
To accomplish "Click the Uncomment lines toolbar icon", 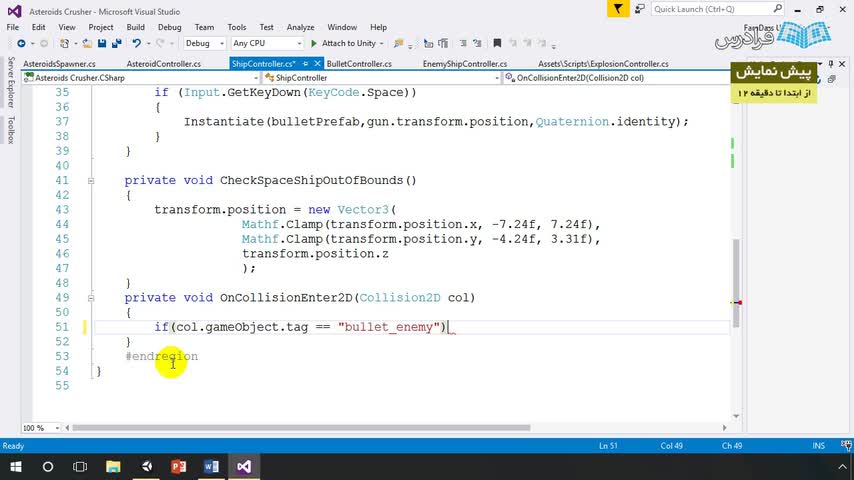I will (x=477, y=43).
